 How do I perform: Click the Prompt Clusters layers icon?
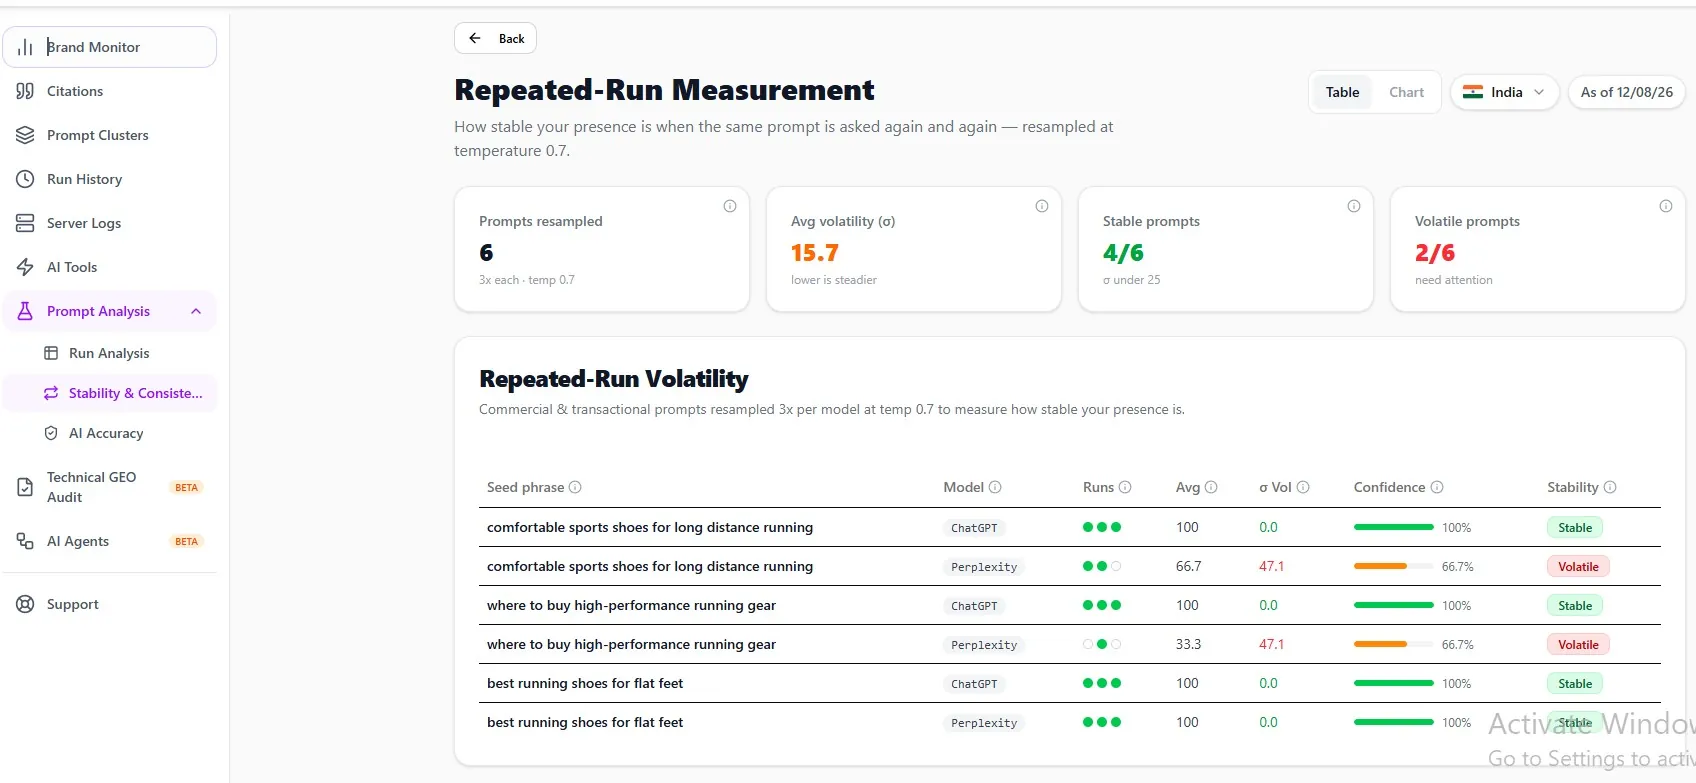[25, 135]
